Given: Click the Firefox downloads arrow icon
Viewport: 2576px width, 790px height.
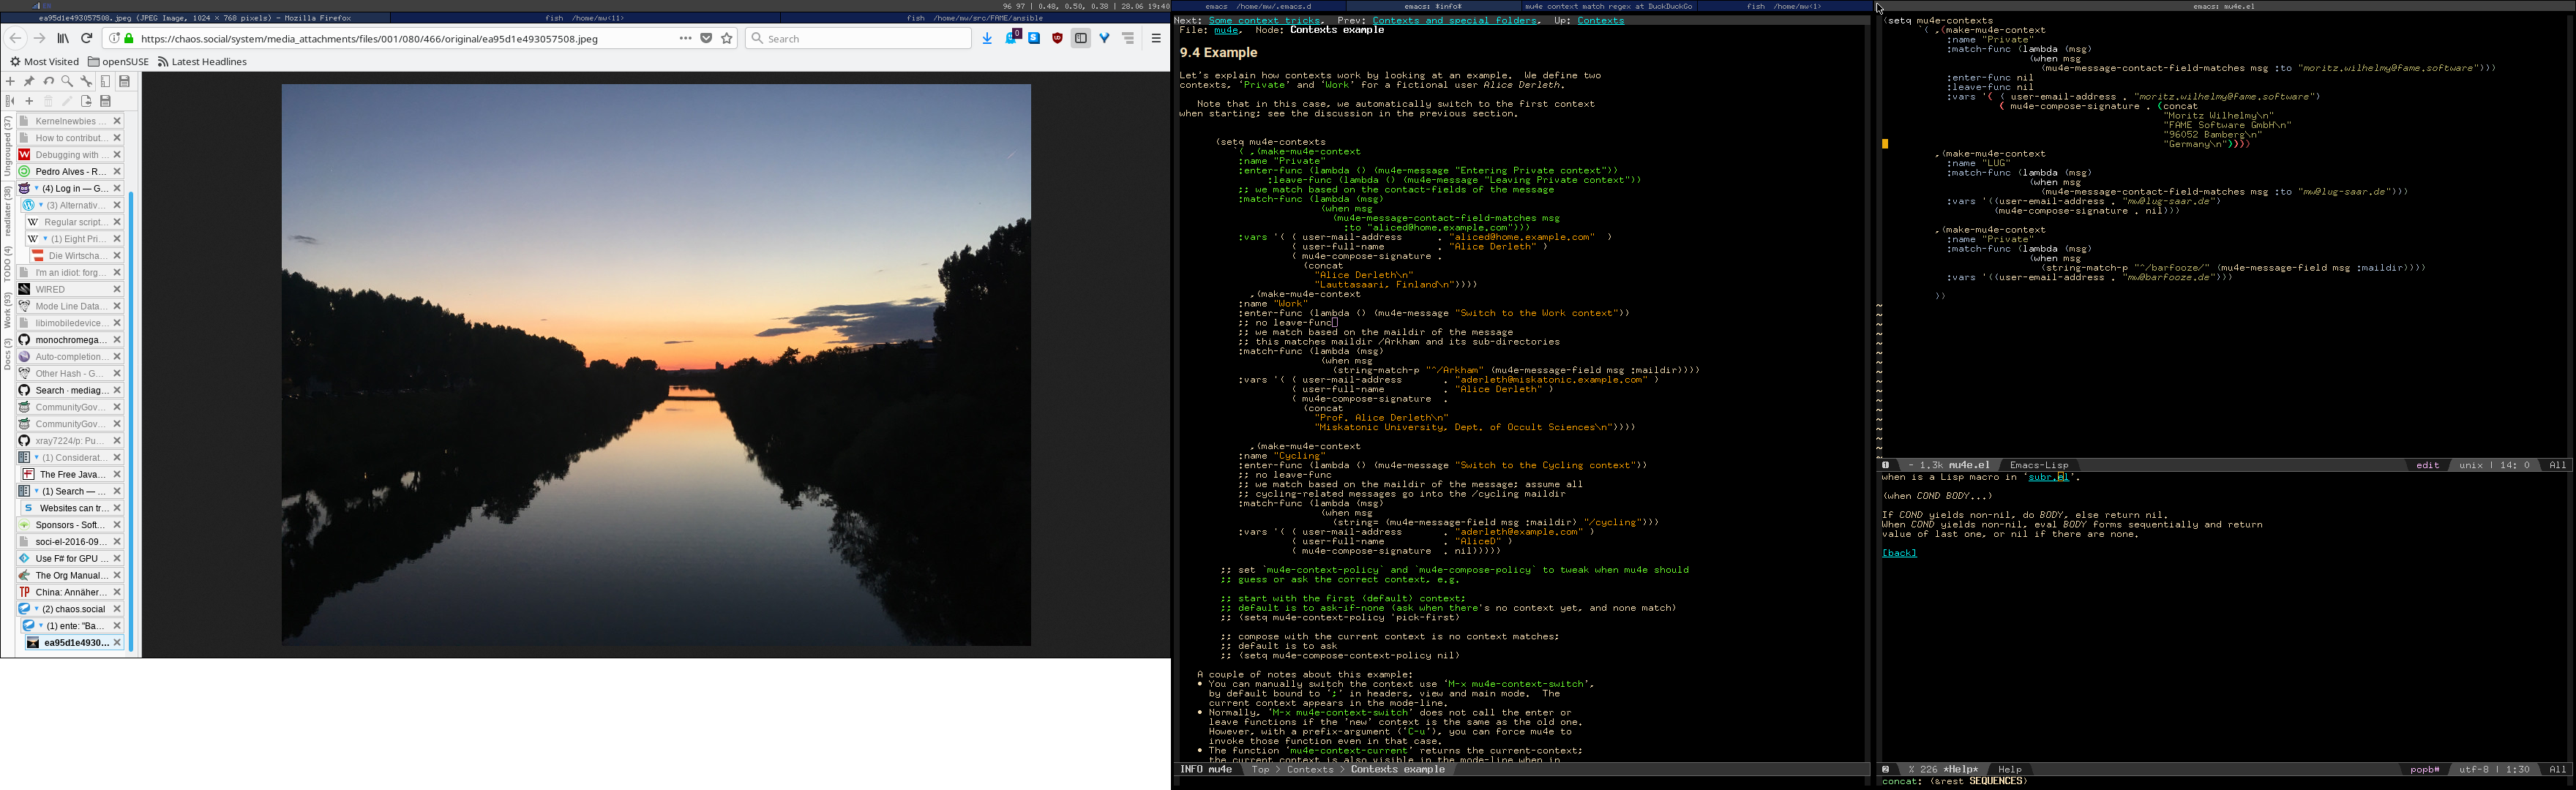Looking at the screenshot, I should coord(988,38).
